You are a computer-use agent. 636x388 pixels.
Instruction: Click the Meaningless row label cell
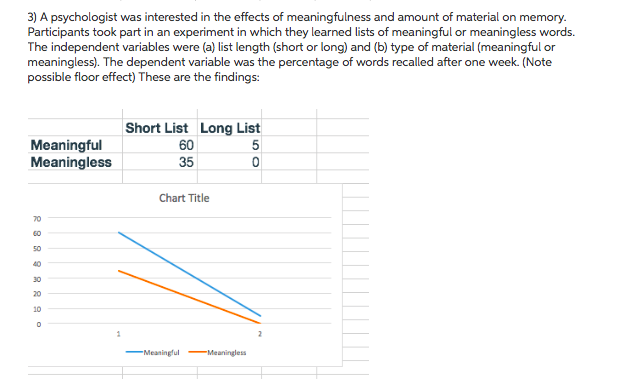75,162
